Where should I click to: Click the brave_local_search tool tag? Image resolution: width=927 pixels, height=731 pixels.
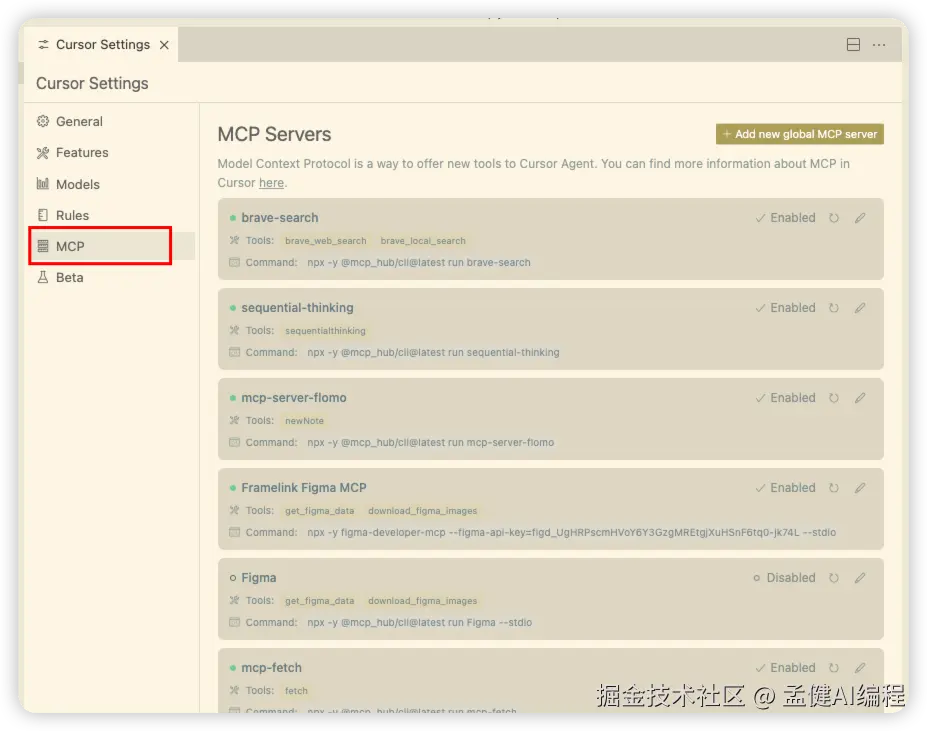(423, 241)
